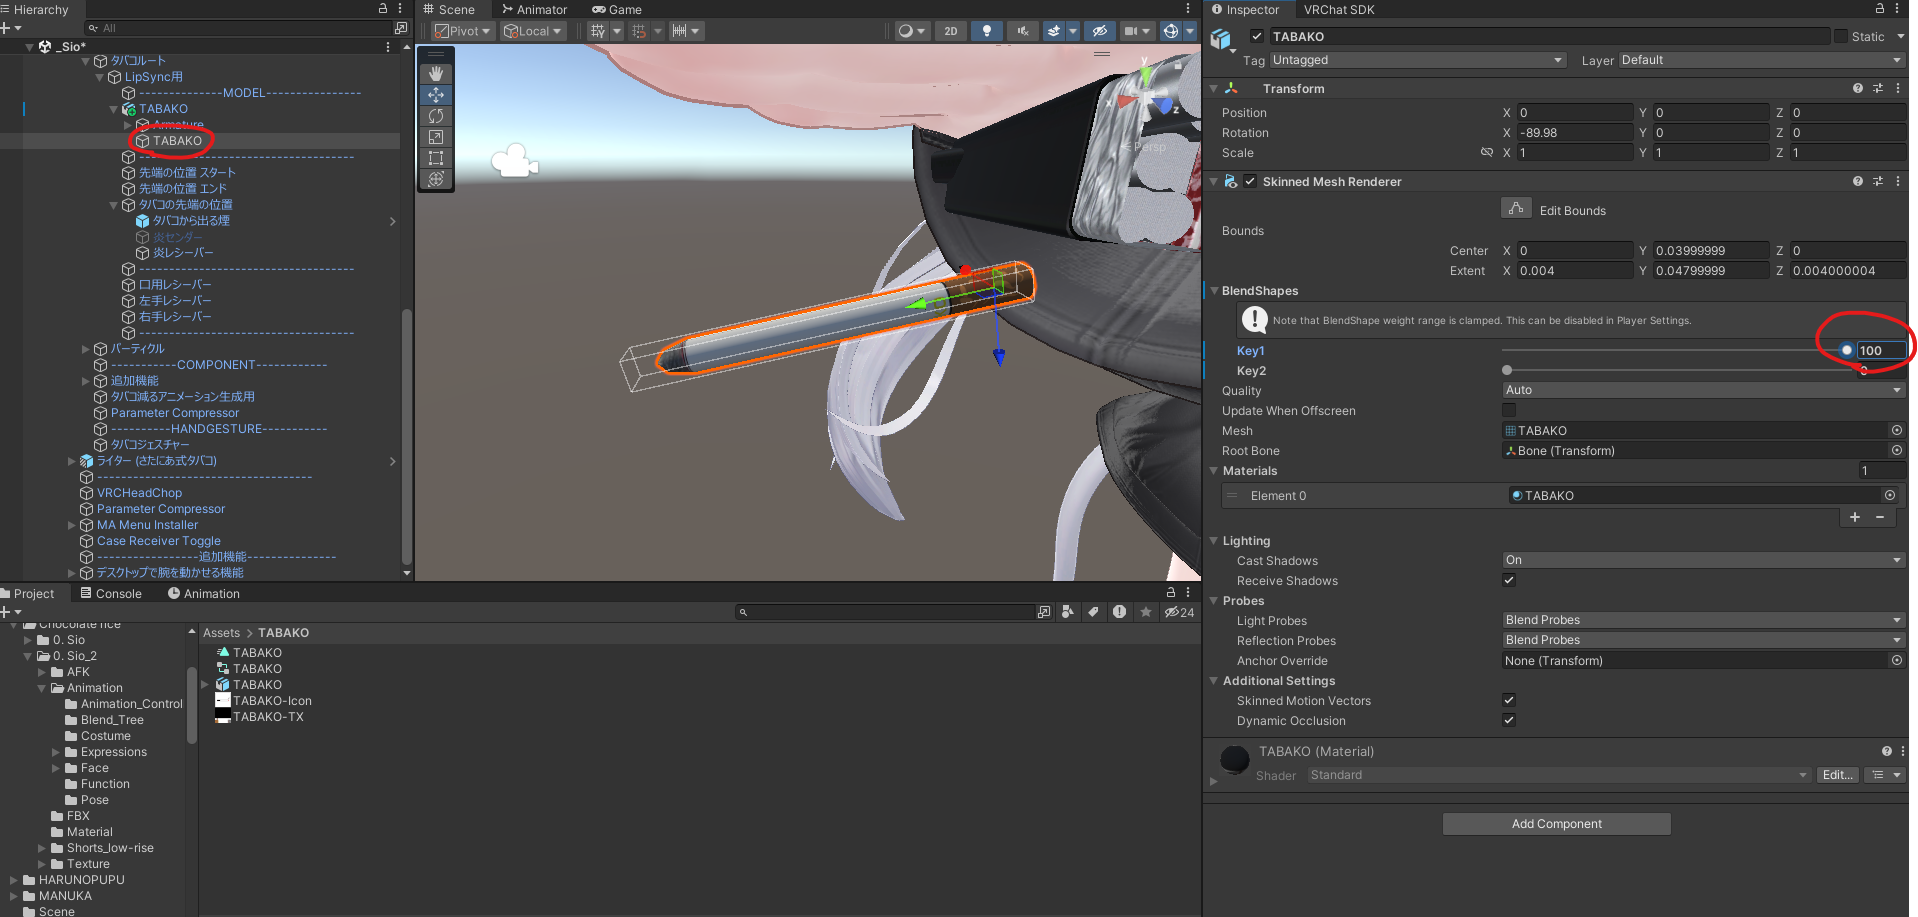Adjust the Key1 blendshape slider
This screenshot has height=917, width=1918.
[1677, 350]
